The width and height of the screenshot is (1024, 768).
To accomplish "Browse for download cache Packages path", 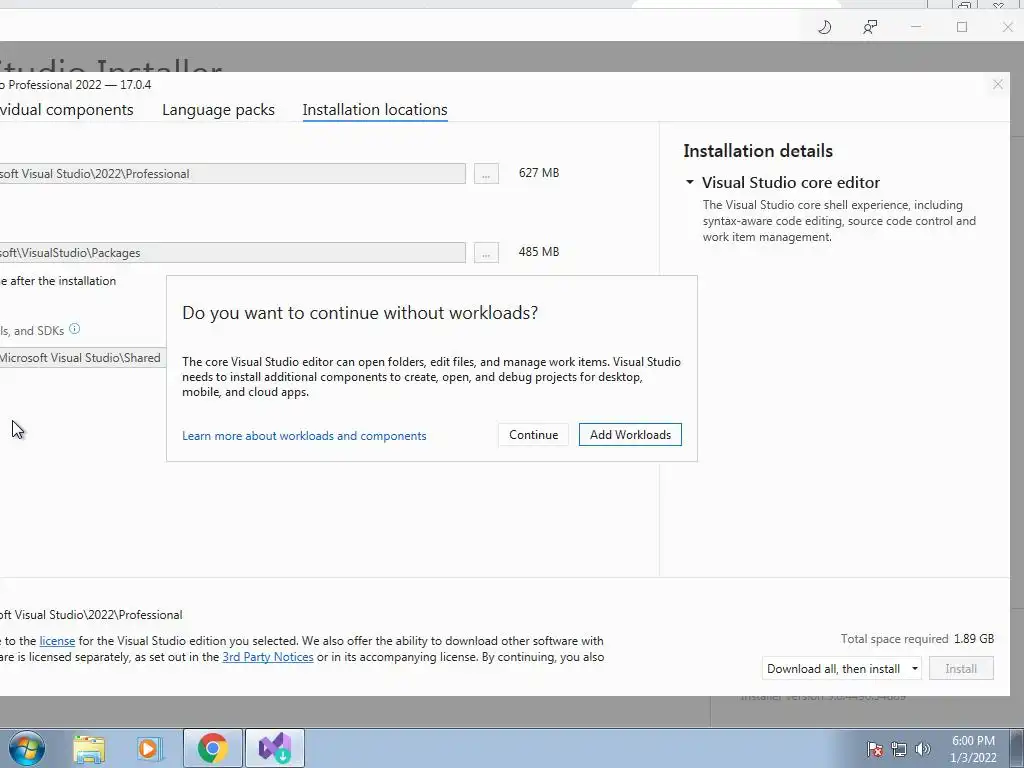I will coord(486,253).
